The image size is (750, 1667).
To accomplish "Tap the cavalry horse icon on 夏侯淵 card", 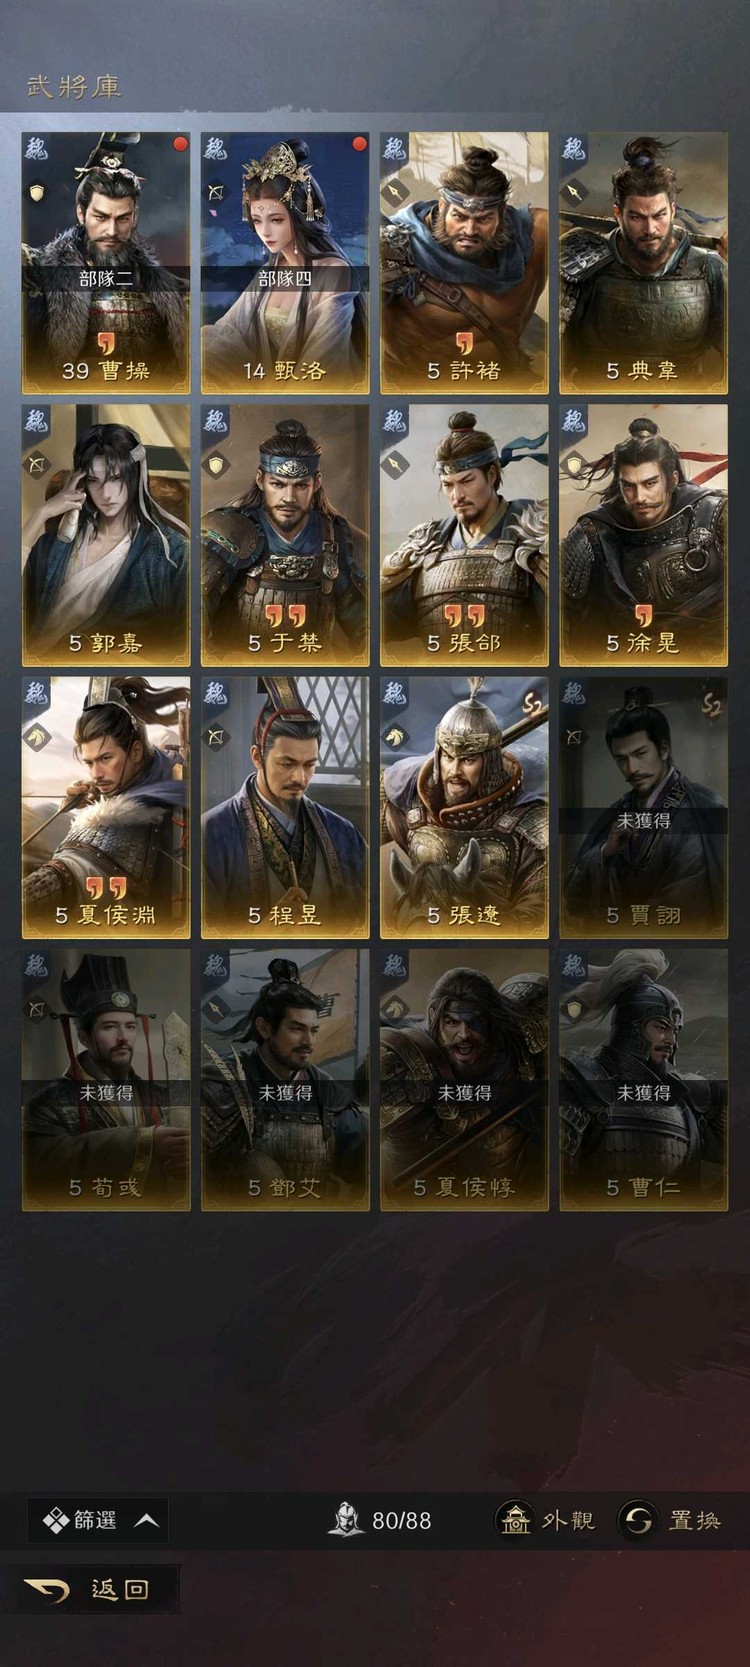I will click(37, 738).
